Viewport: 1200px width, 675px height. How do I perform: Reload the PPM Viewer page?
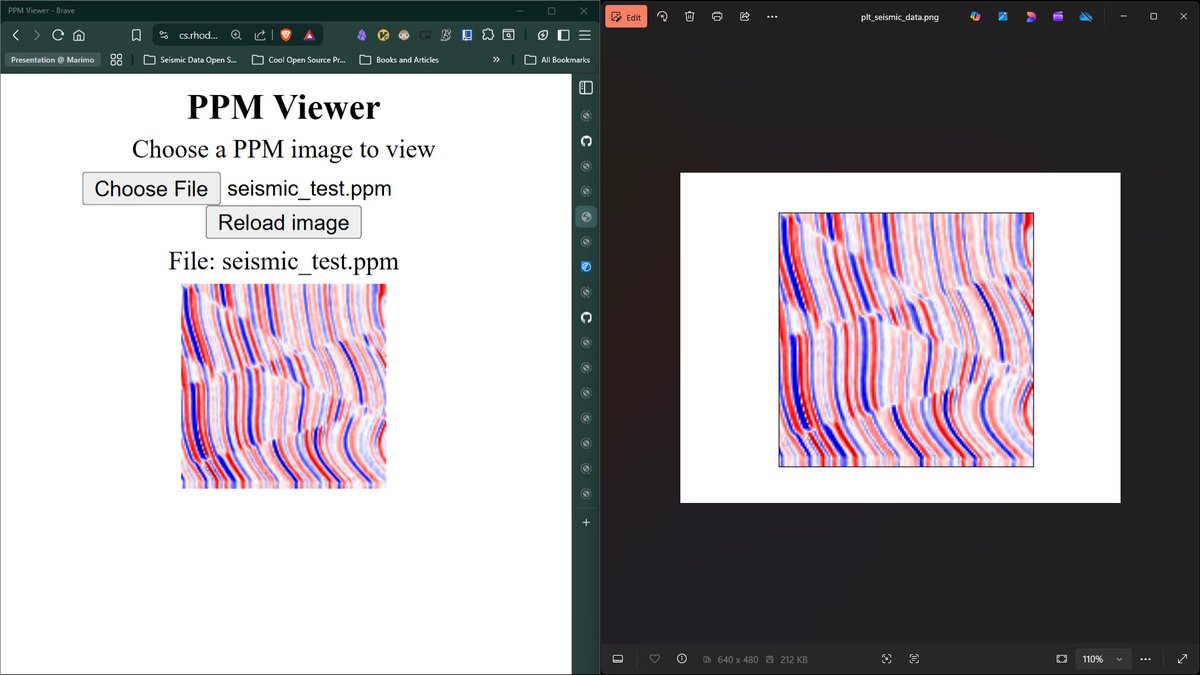click(59, 33)
